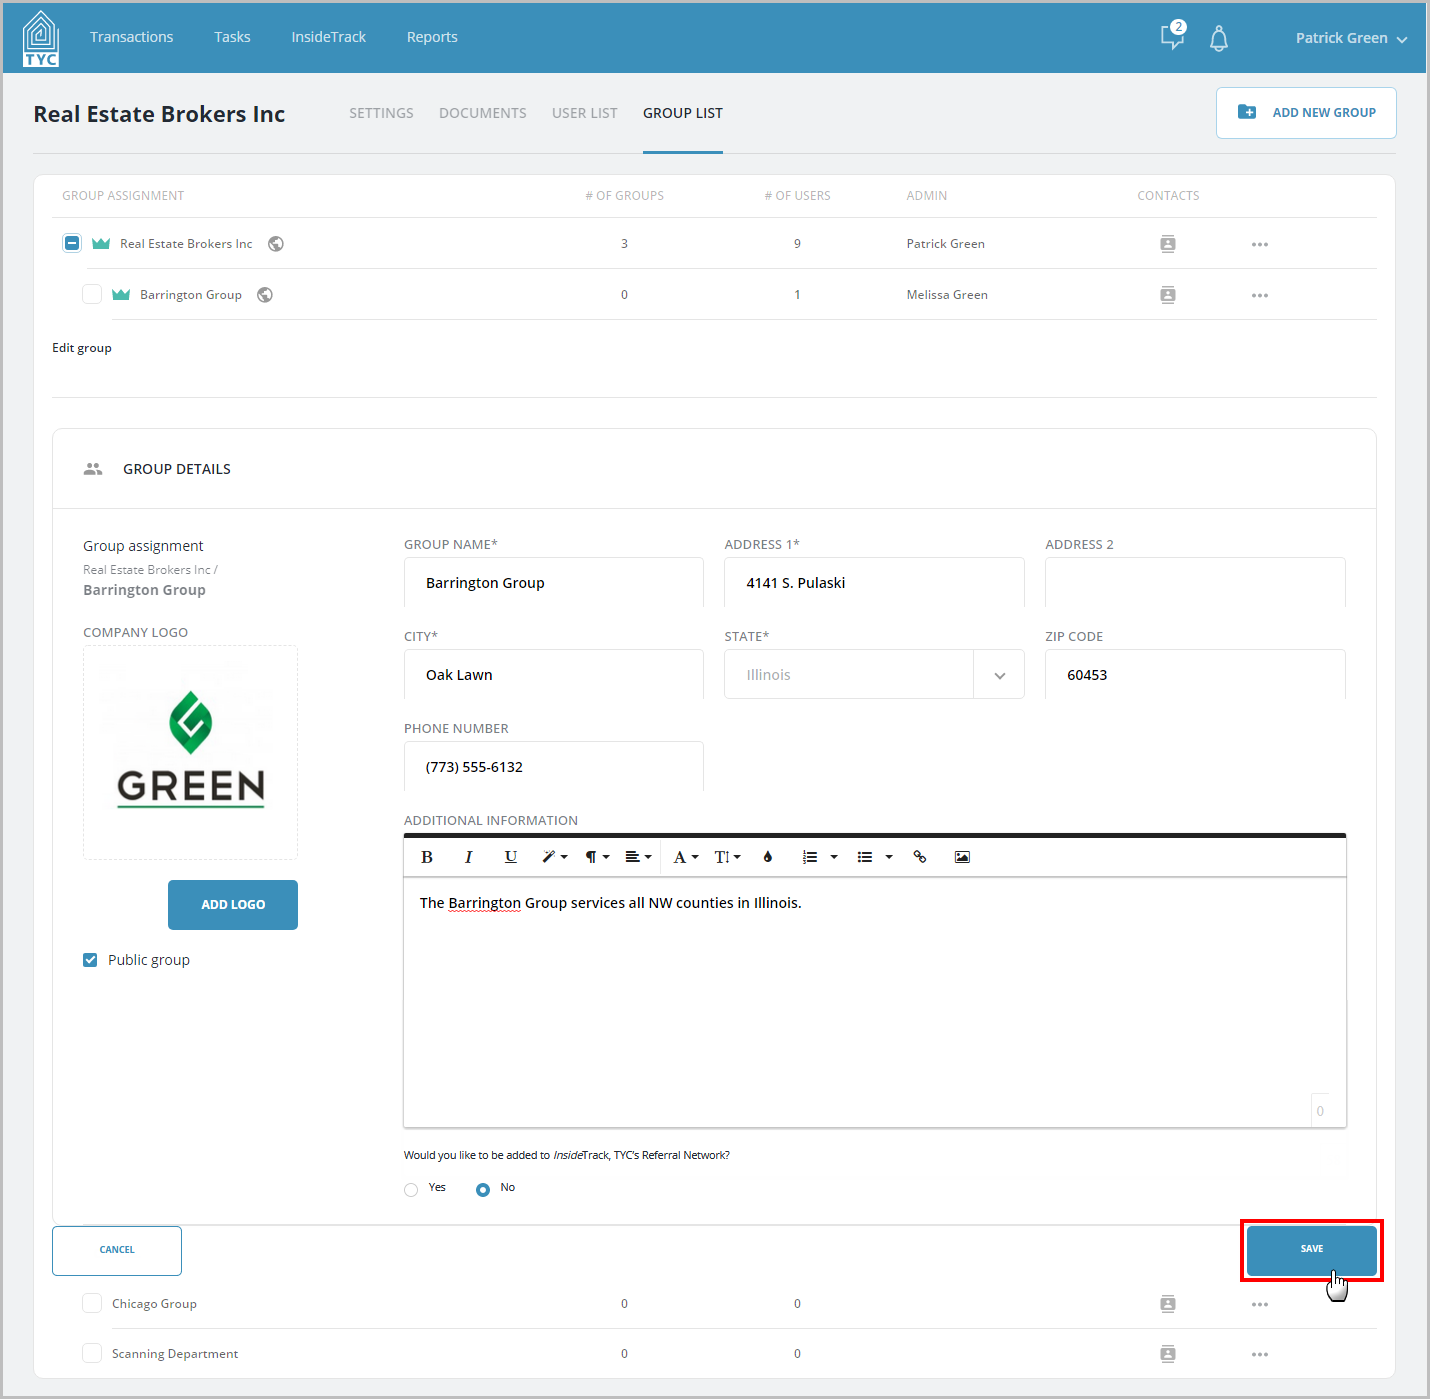The width and height of the screenshot is (1430, 1399).
Task: Click the TYC home logo
Action: [x=41, y=39]
